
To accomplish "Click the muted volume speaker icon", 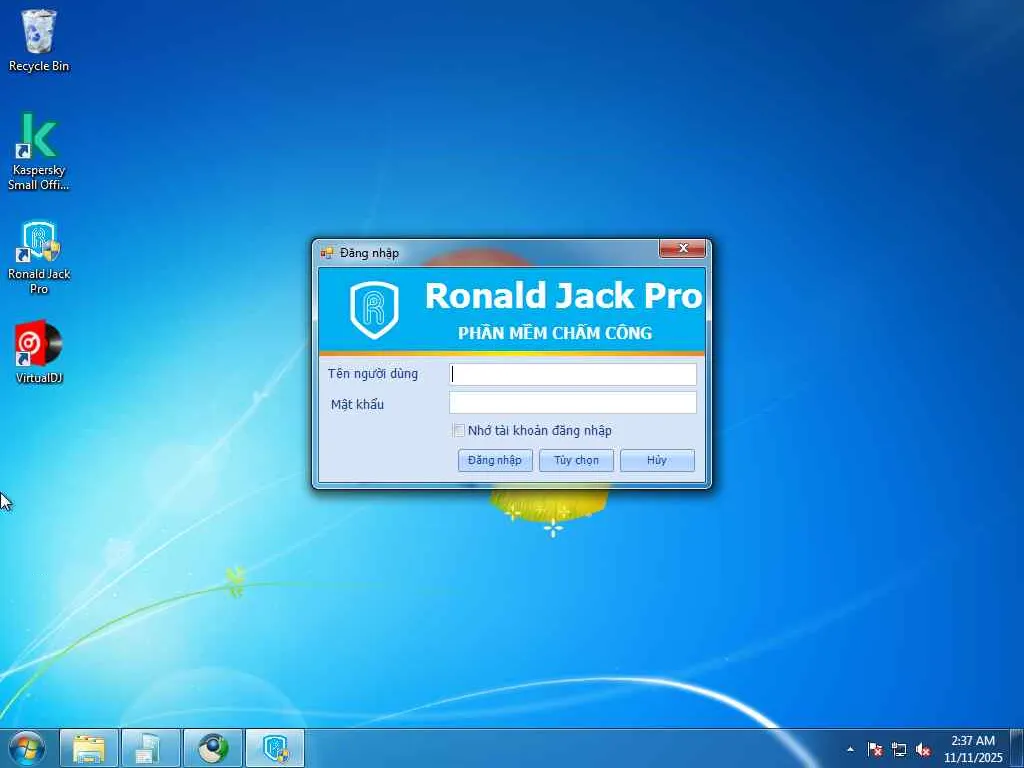I will point(923,749).
